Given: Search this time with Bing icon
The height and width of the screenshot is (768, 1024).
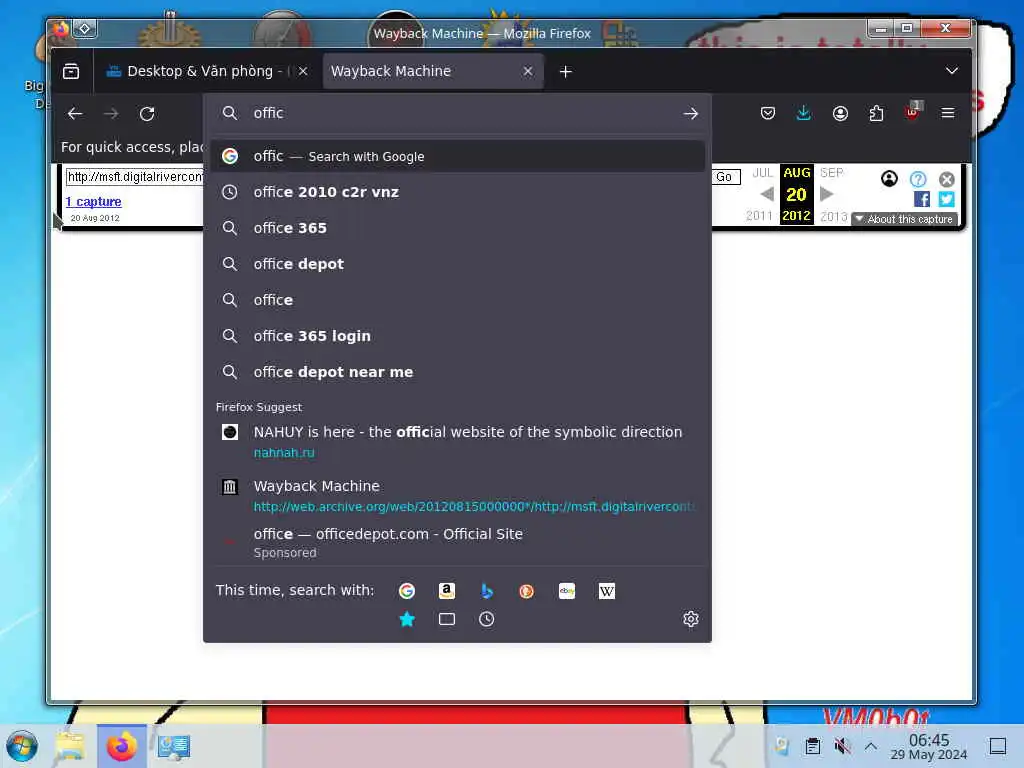Looking at the screenshot, I should point(487,591).
